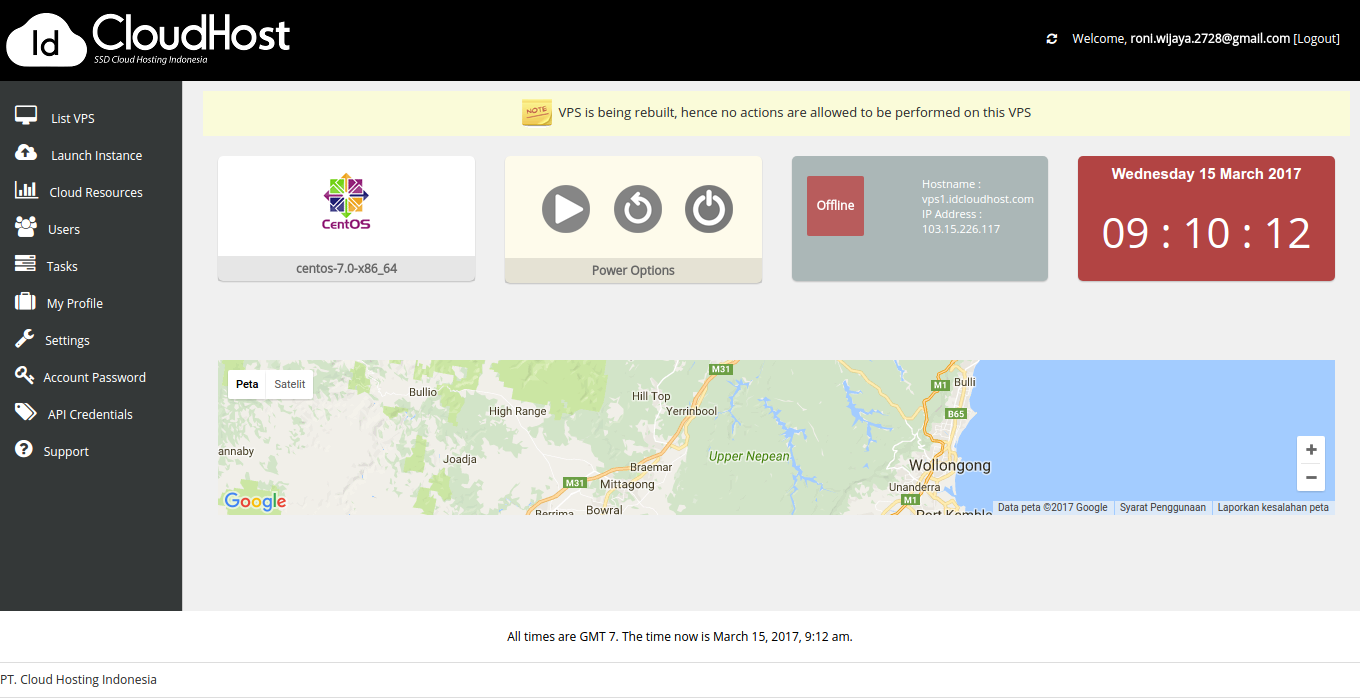Open the Syarat Penggunaan link

pyautogui.click(x=1162, y=507)
